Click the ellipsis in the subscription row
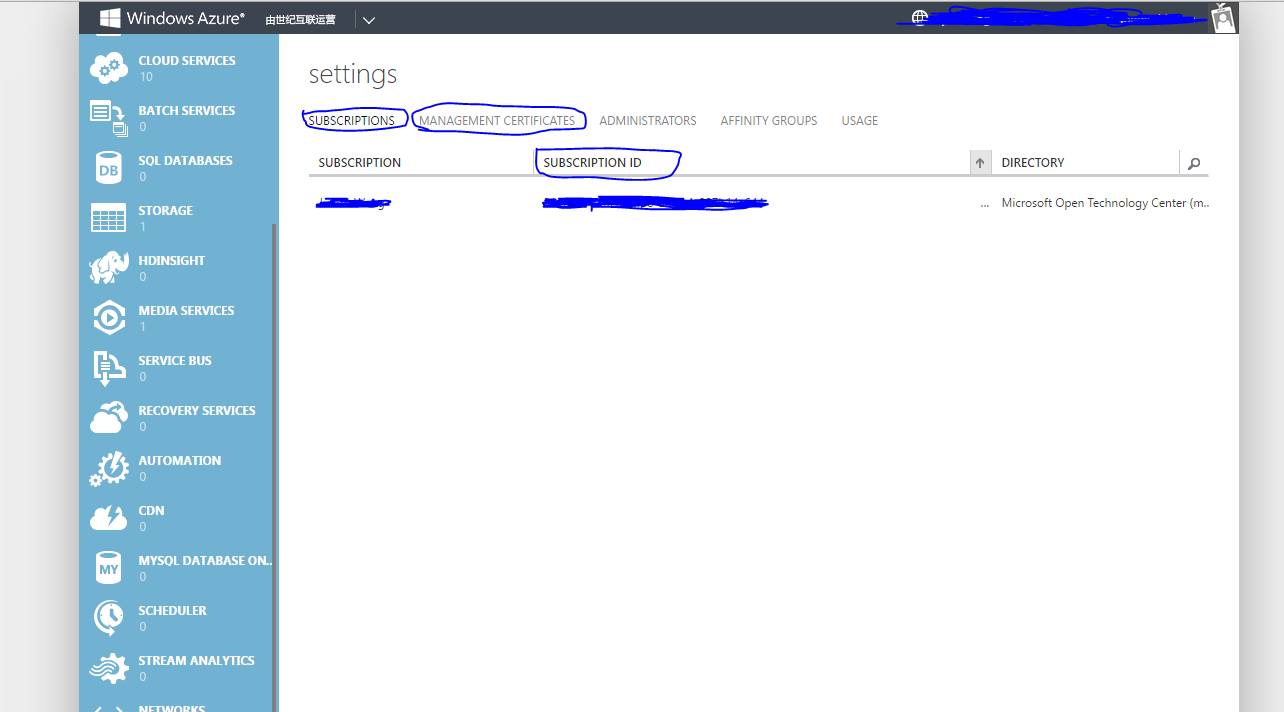 (x=985, y=204)
